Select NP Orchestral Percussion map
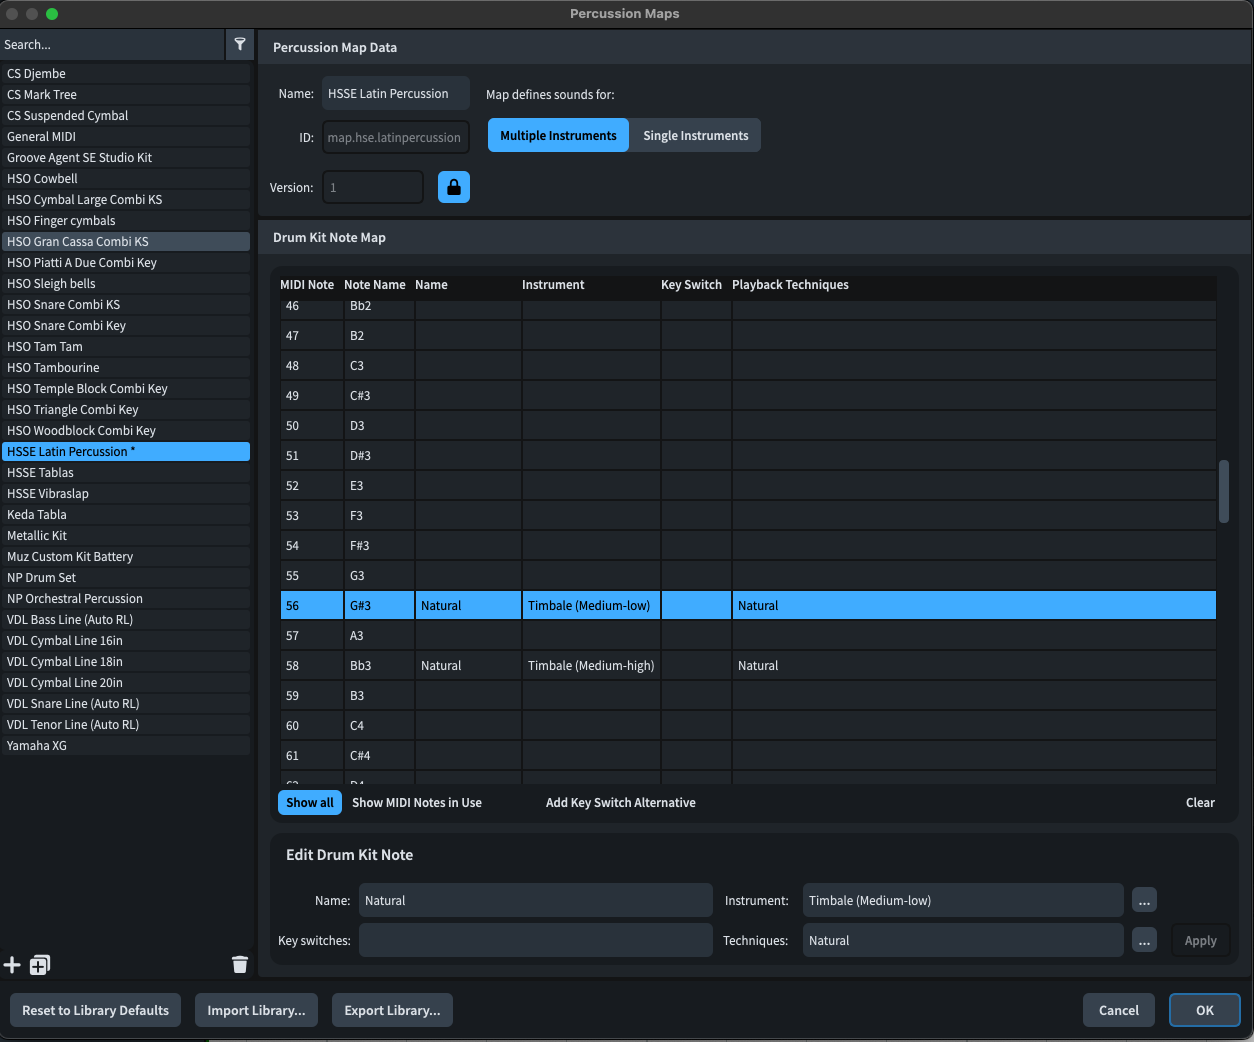Screen dimensions: 1254x1042 (125, 598)
